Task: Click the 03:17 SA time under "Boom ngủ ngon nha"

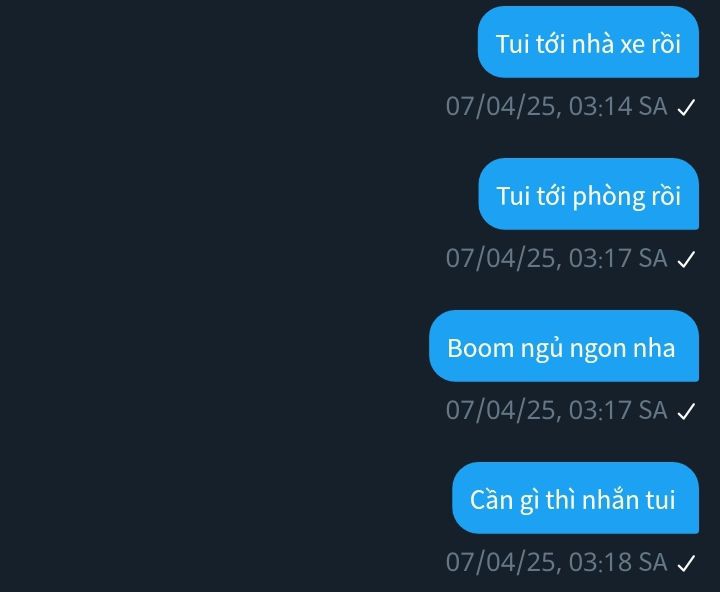Action: (618, 410)
